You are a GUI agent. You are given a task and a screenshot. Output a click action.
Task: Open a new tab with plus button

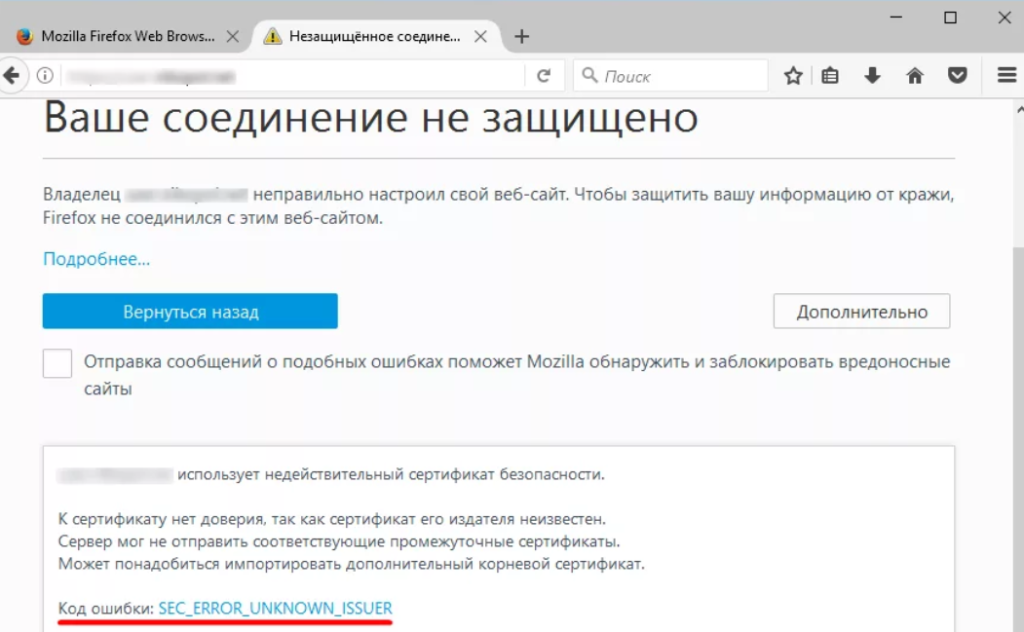click(x=521, y=37)
